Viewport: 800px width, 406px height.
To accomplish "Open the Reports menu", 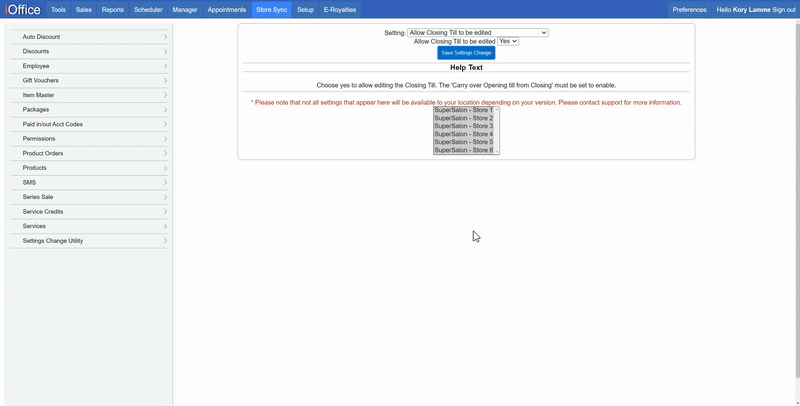I will 113,10.
